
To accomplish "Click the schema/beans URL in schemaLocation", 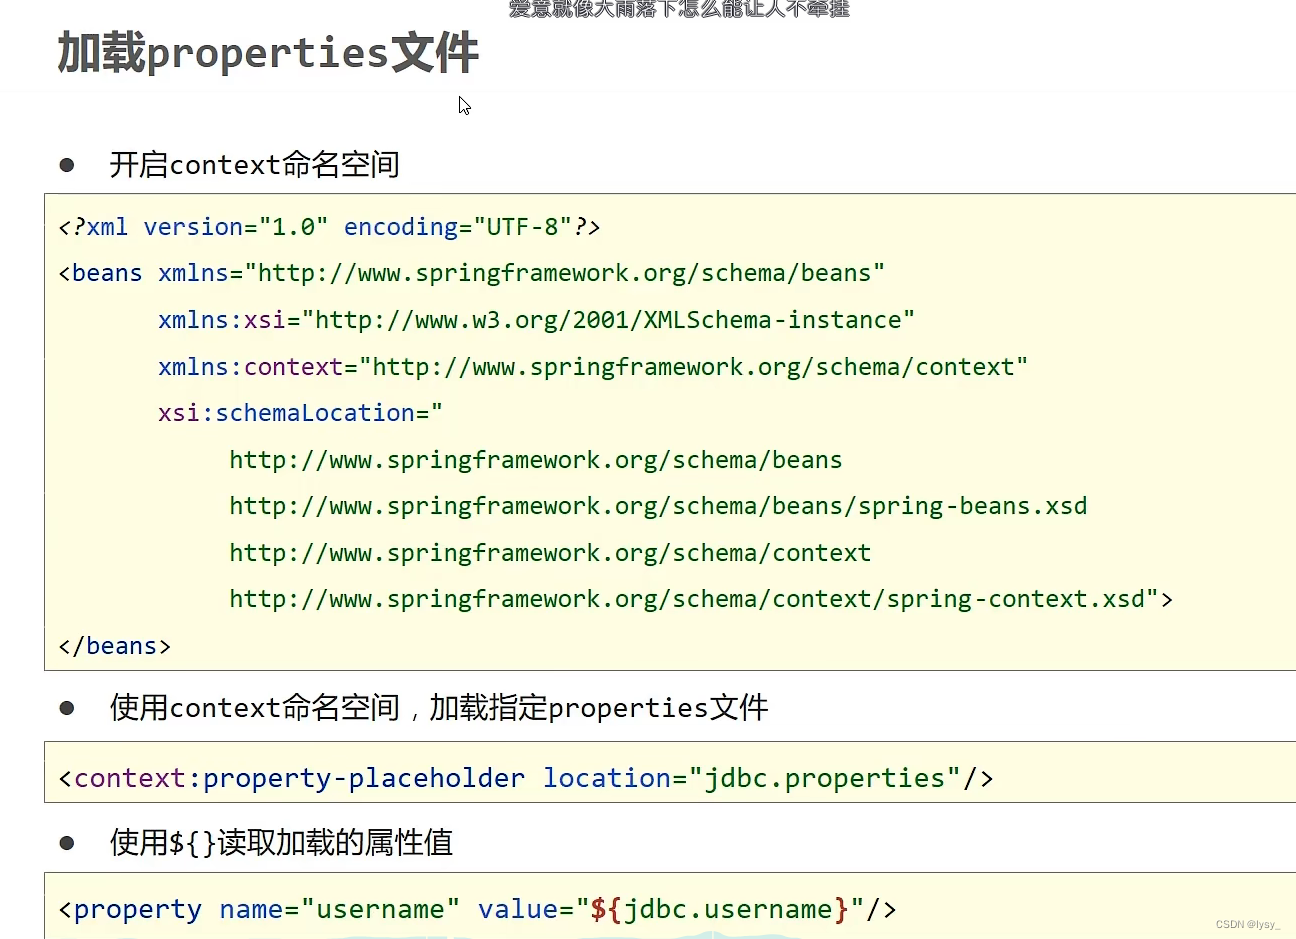I will [x=536, y=461].
